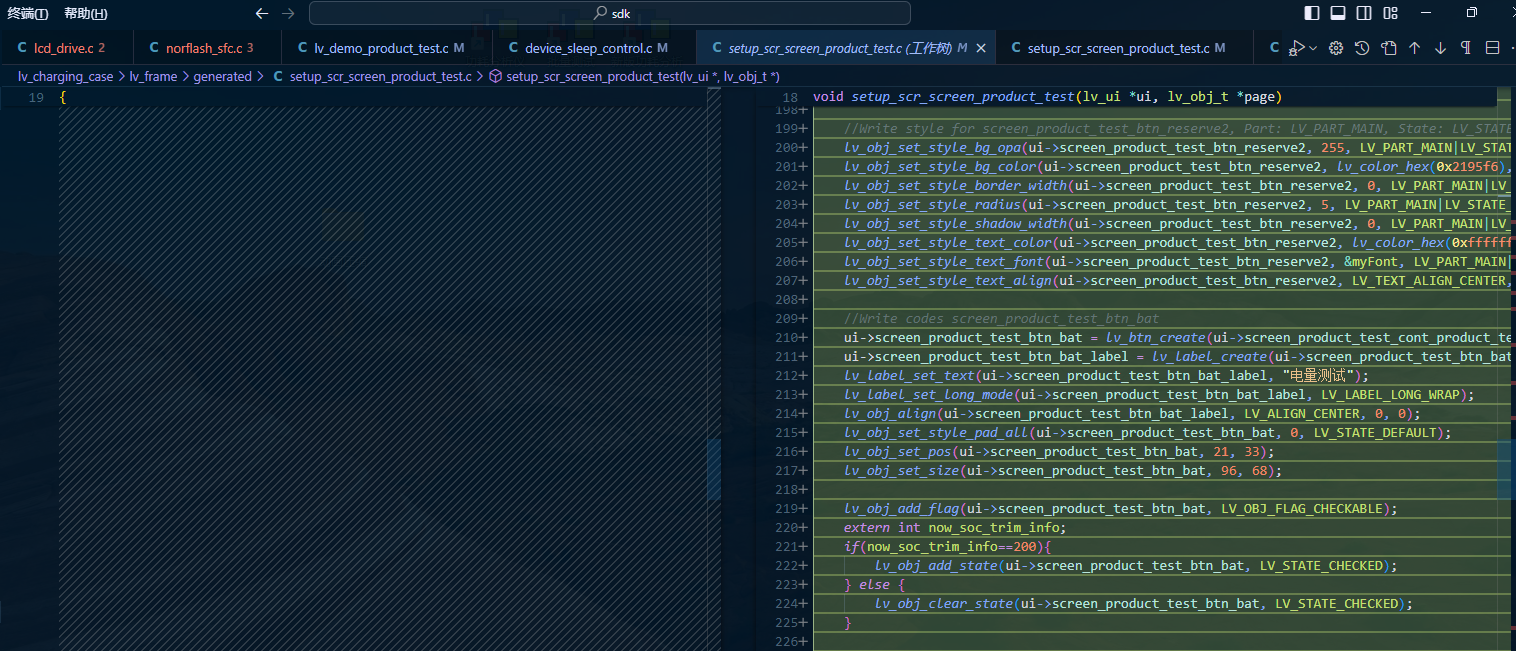Viewport: 1516px width, 651px height.
Task: Click the clock history icon in toolbar
Action: (x=1362, y=48)
